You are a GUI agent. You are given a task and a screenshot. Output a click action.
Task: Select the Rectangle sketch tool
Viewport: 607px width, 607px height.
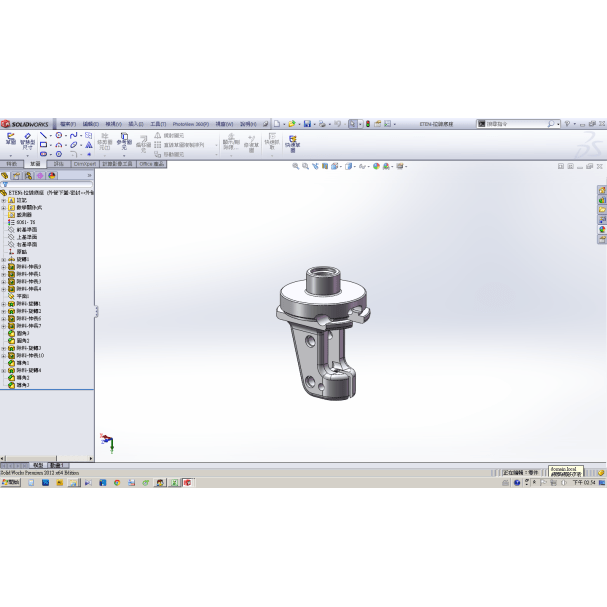[45, 144]
